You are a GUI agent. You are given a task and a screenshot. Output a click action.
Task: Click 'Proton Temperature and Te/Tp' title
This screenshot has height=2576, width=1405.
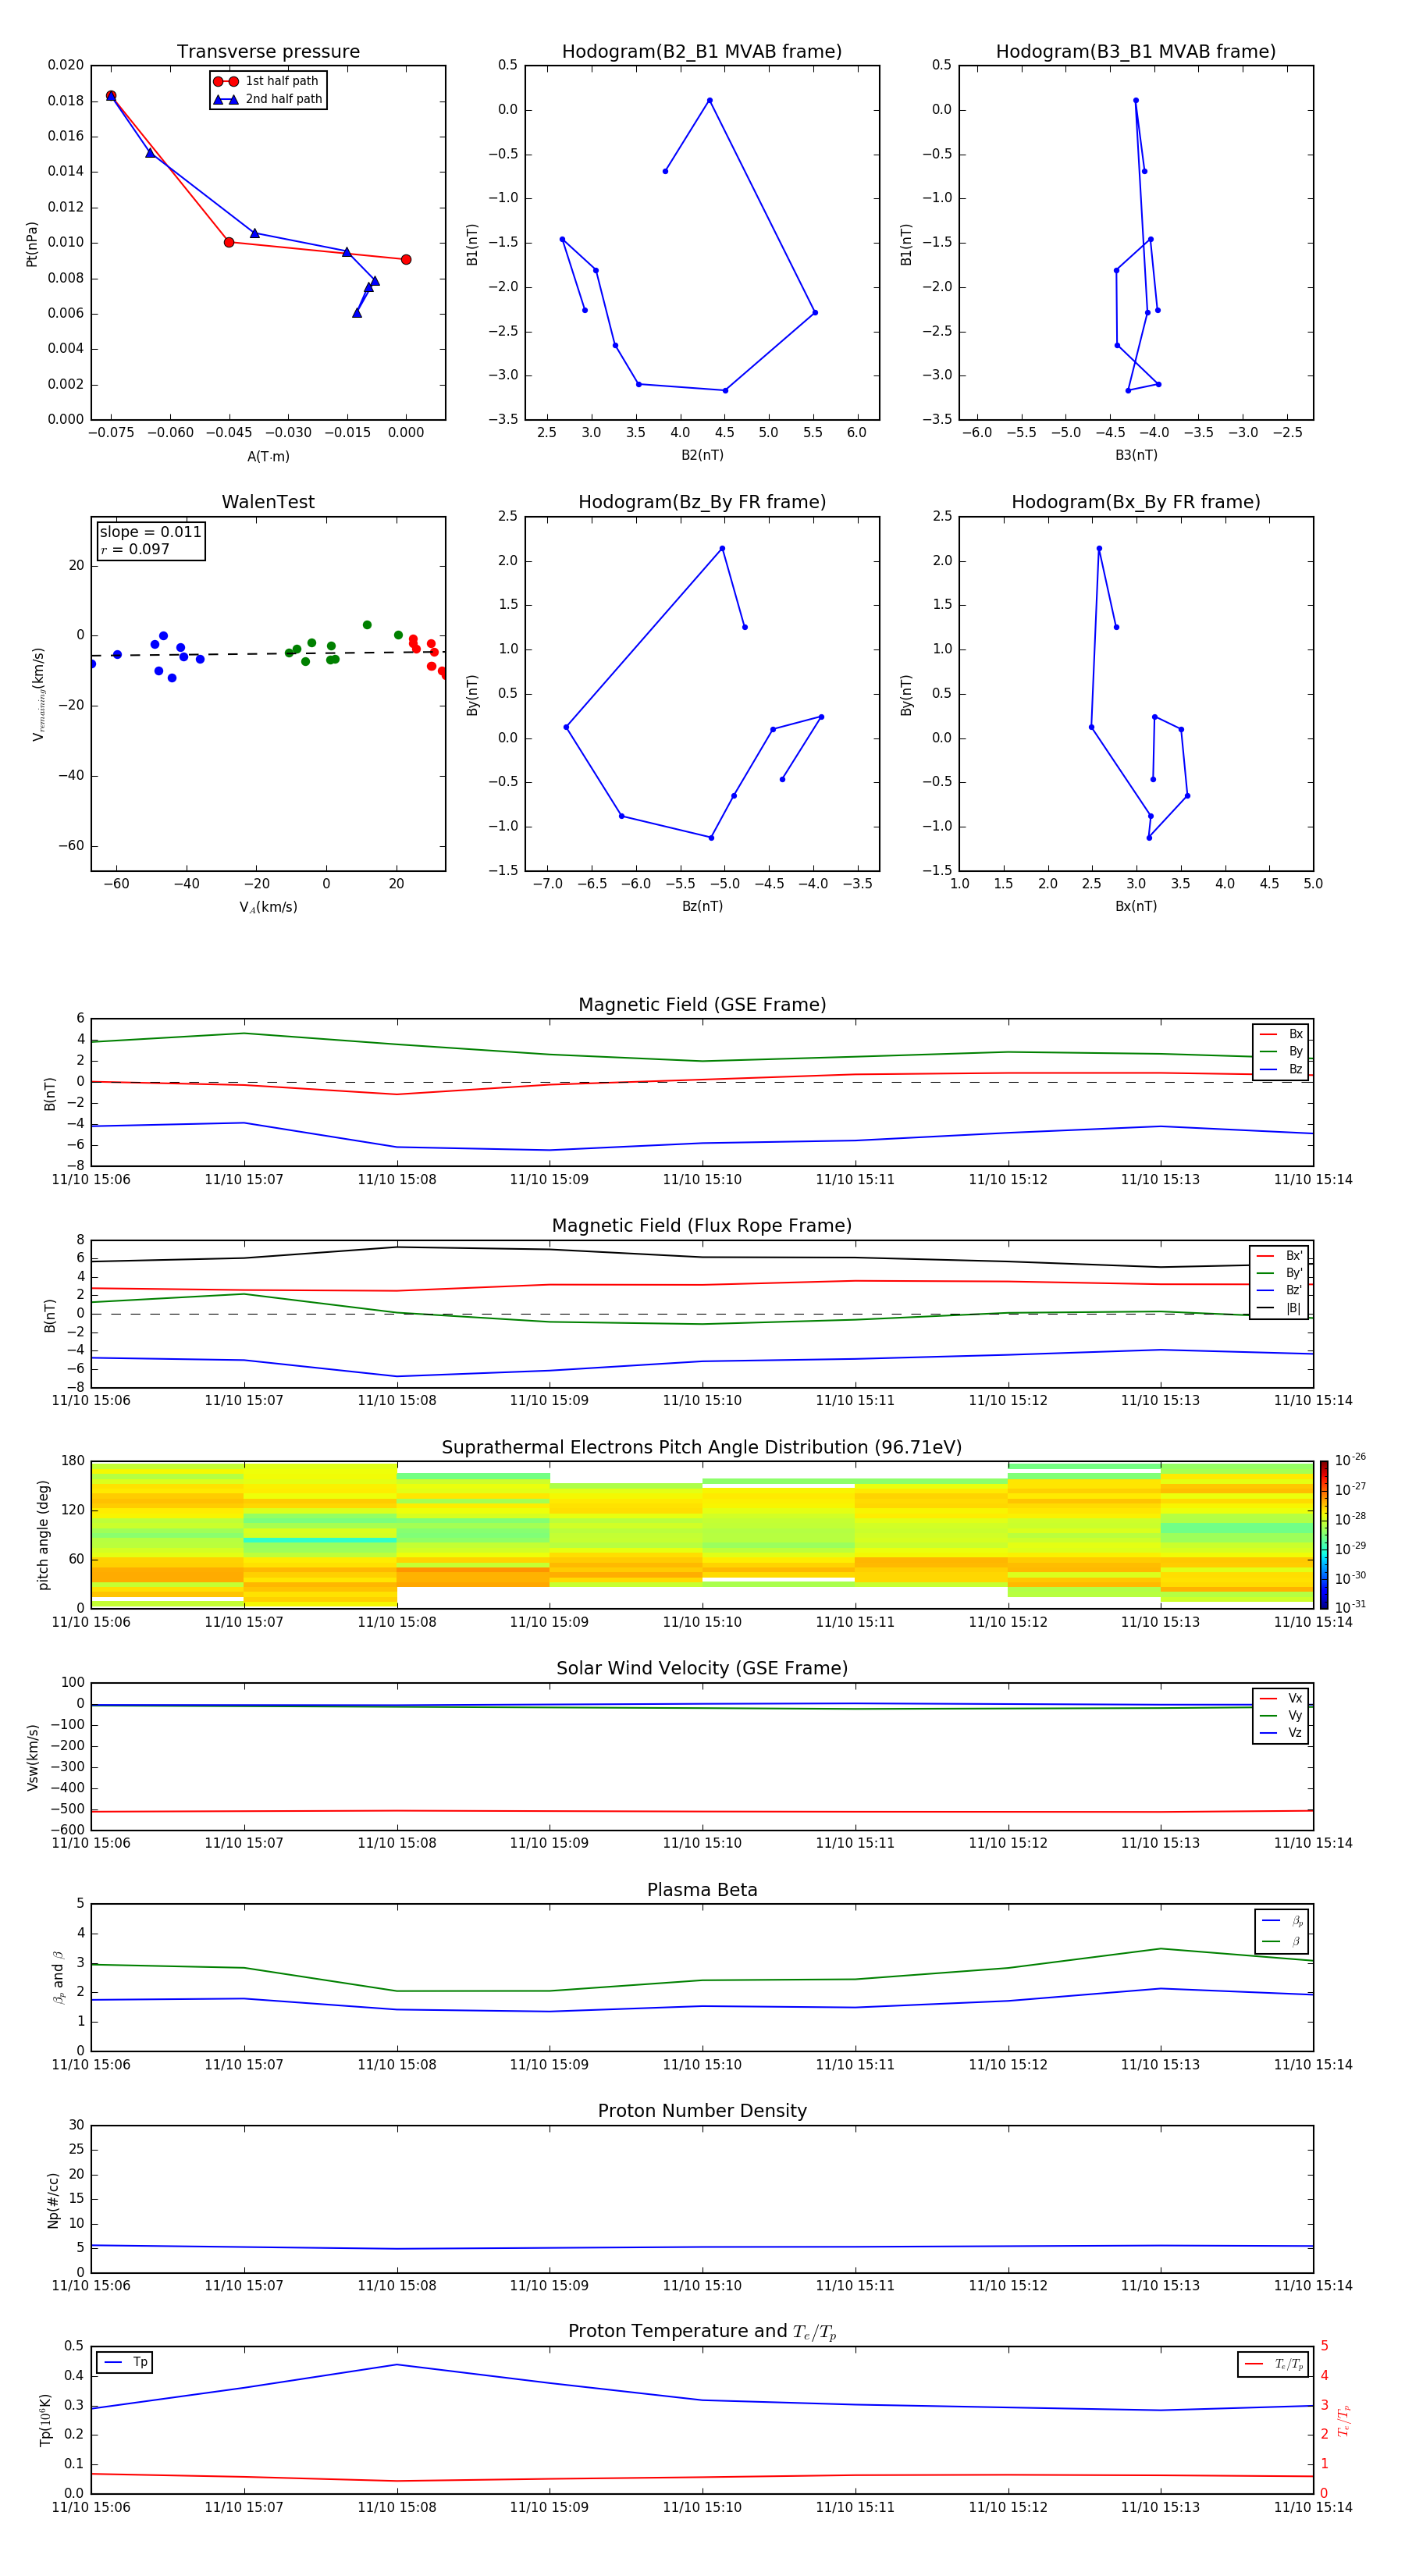tap(702, 2332)
